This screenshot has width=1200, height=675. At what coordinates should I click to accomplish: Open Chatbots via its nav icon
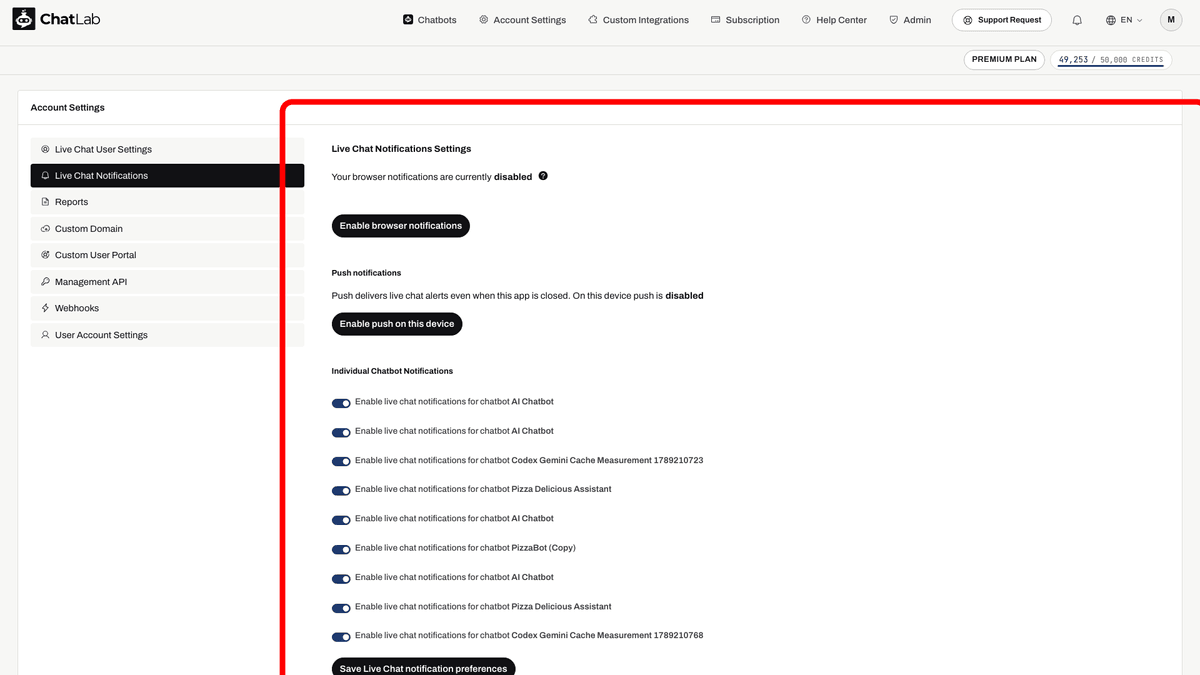(x=408, y=19)
